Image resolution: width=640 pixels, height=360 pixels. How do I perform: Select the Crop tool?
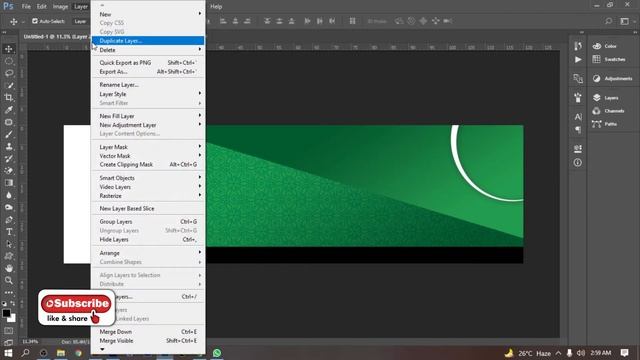click(x=9, y=98)
